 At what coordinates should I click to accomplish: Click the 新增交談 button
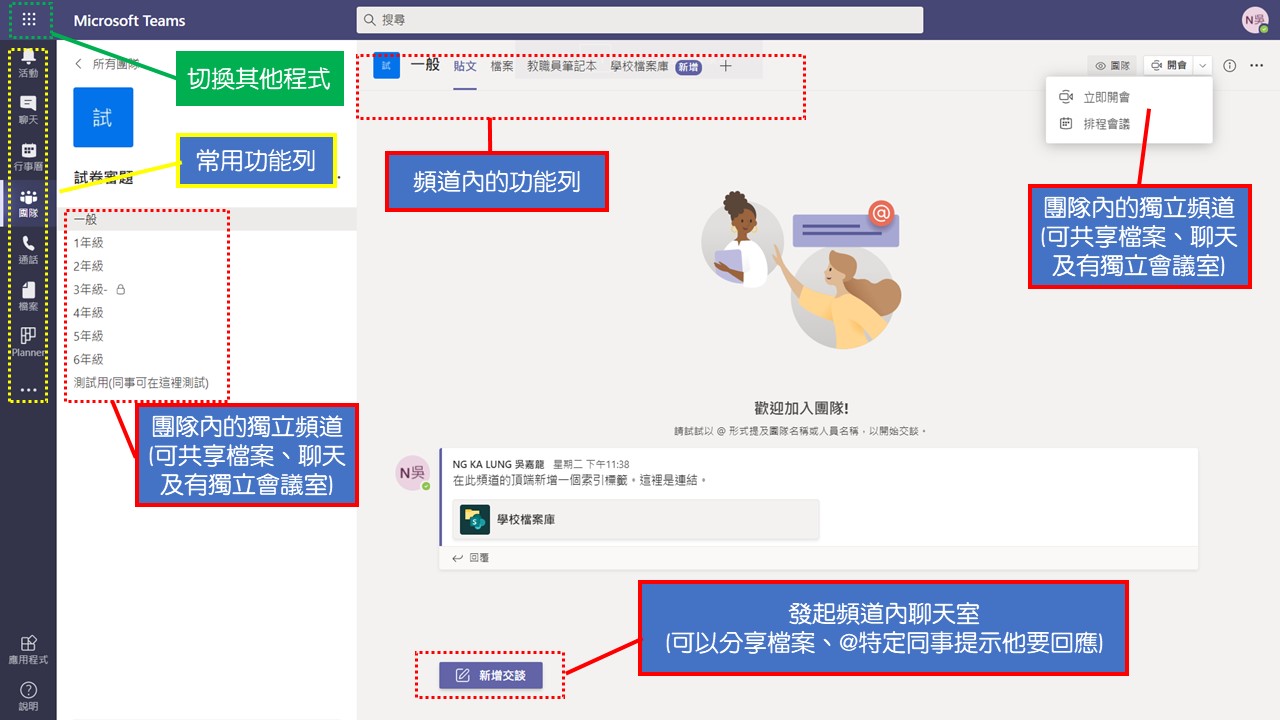[x=490, y=675]
